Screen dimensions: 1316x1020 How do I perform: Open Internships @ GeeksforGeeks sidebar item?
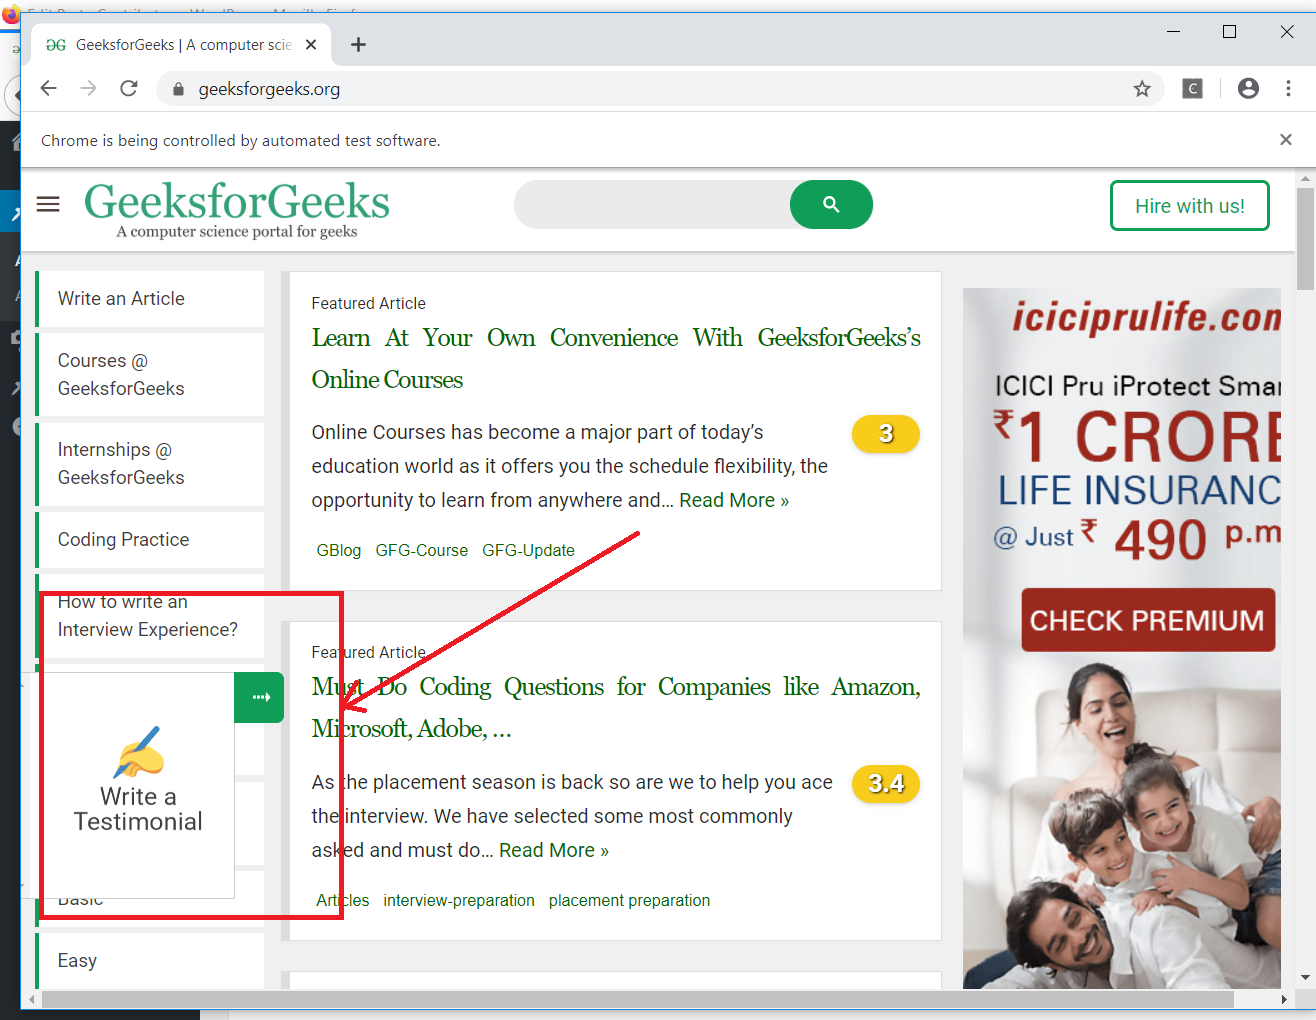(150, 464)
